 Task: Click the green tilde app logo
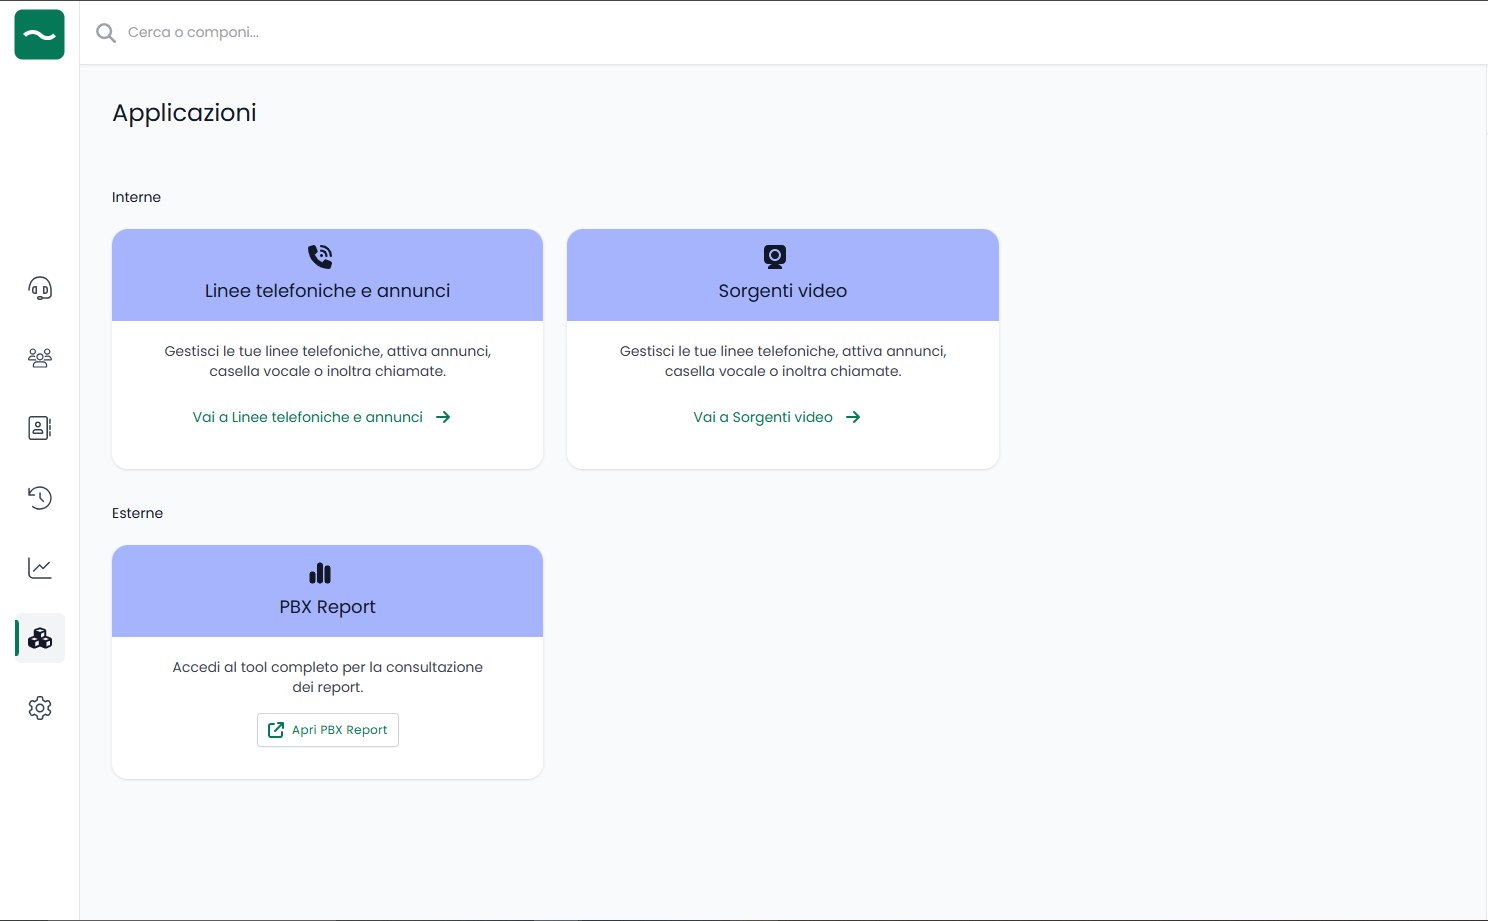pyautogui.click(x=39, y=35)
